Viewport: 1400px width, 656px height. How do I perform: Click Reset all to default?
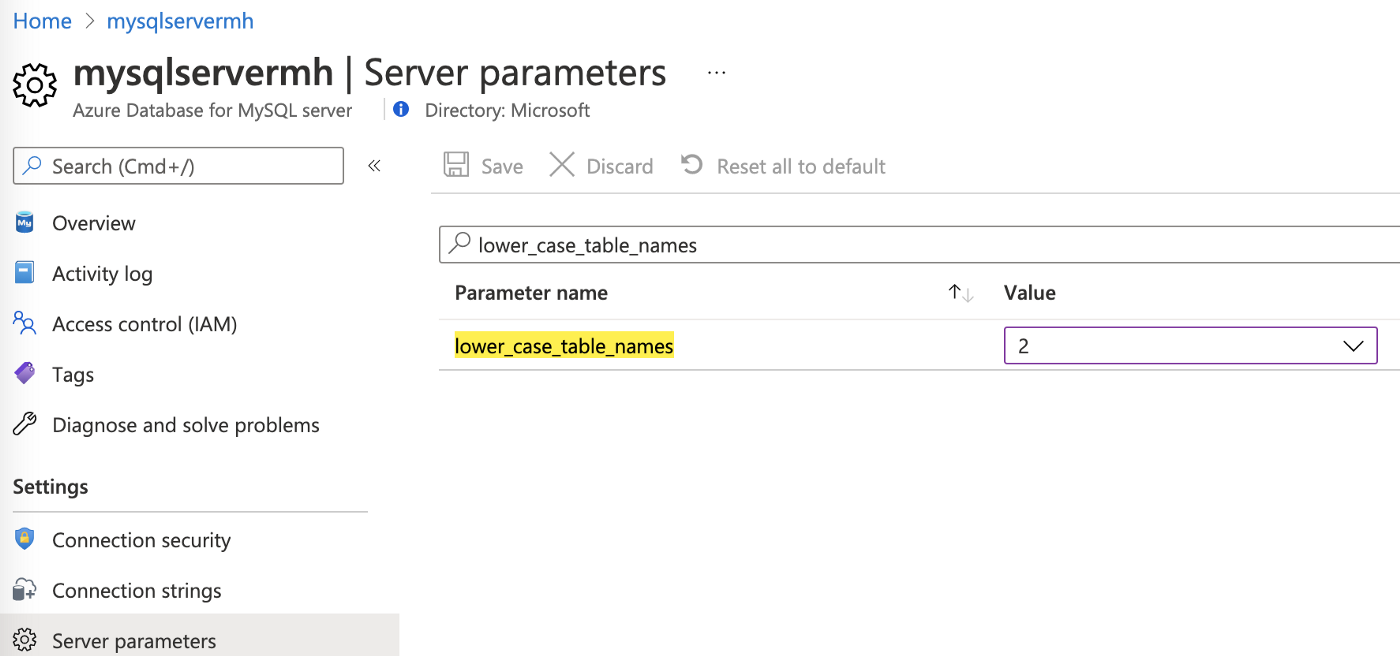tap(783, 166)
